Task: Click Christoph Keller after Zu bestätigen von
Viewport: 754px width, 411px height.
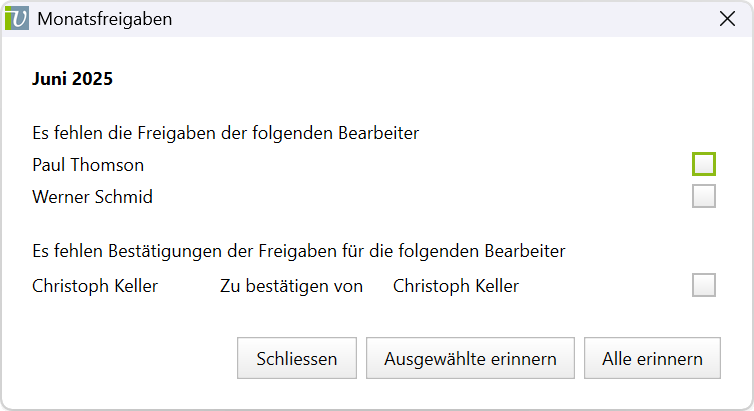Action: [x=456, y=287]
